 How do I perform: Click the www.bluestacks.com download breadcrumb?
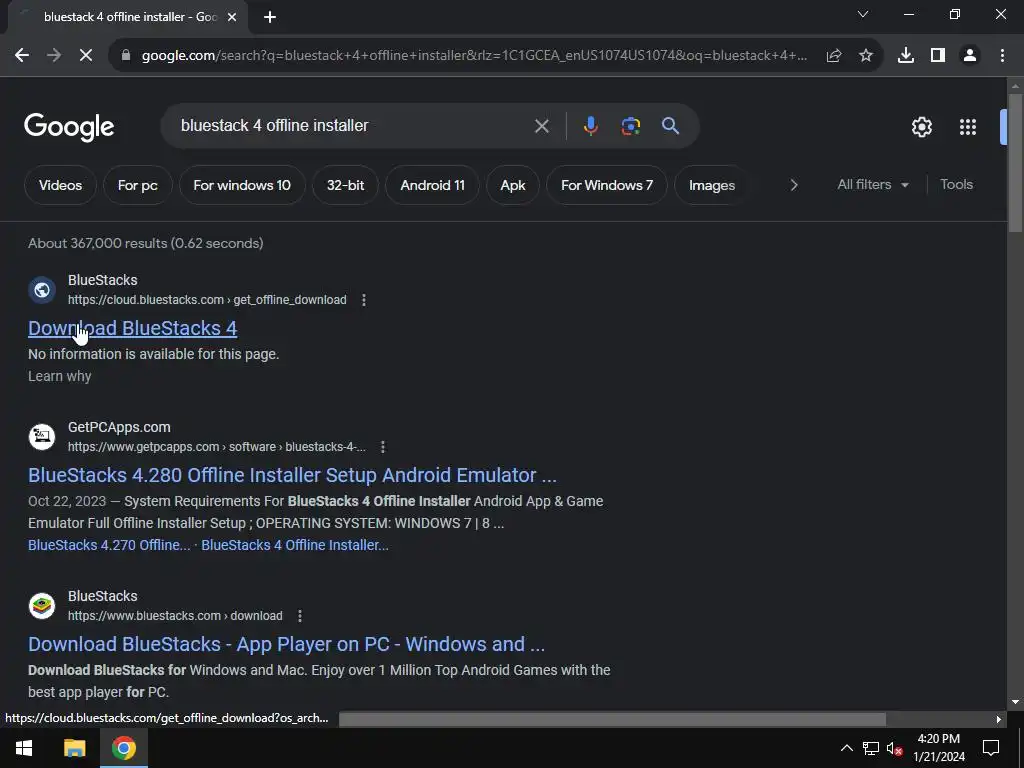pos(175,616)
